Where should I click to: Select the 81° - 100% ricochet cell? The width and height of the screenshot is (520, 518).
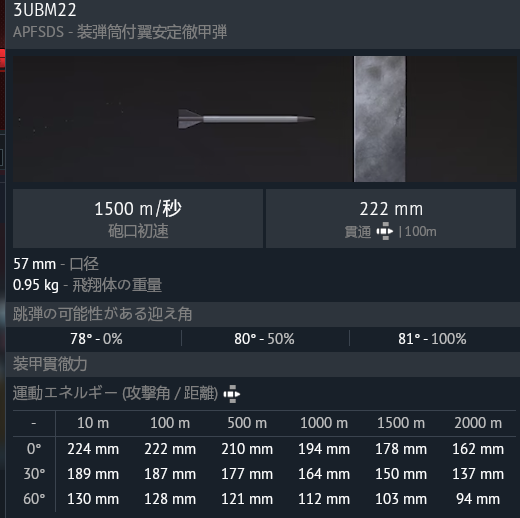tap(432, 339)
